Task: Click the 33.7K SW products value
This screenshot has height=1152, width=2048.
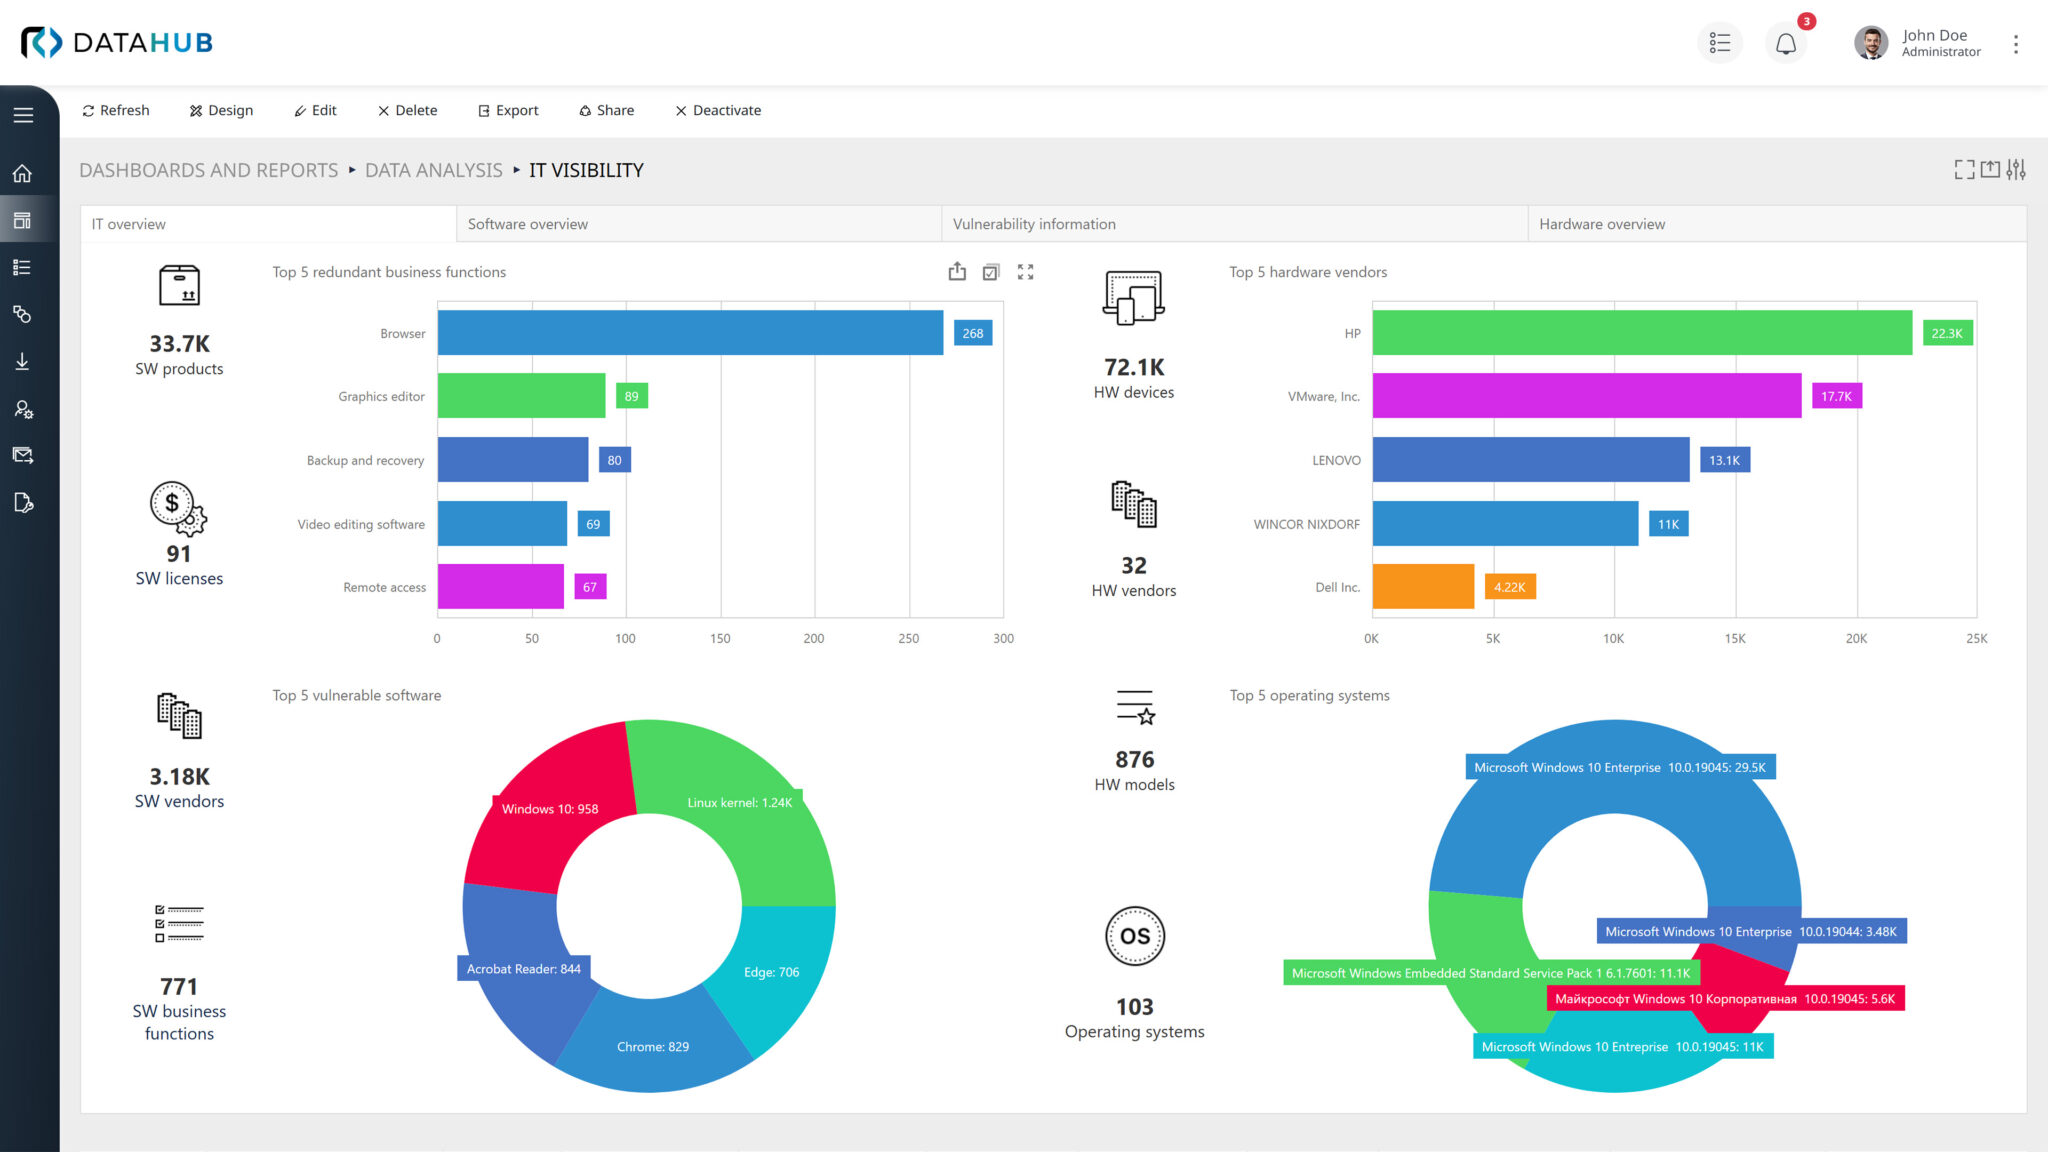Action: click(x=180, y=344)
